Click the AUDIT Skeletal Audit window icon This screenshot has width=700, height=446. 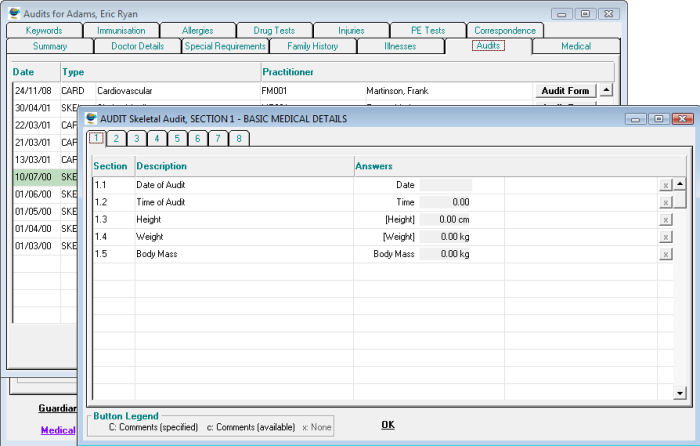coord(92,119)
